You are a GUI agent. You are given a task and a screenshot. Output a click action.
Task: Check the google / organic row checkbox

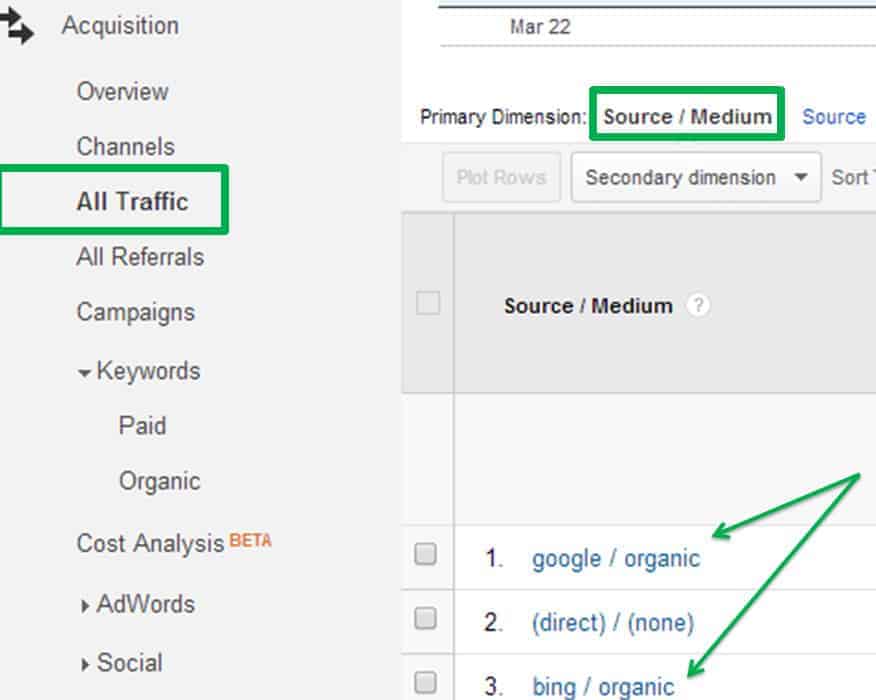click(x=426, y=554)
